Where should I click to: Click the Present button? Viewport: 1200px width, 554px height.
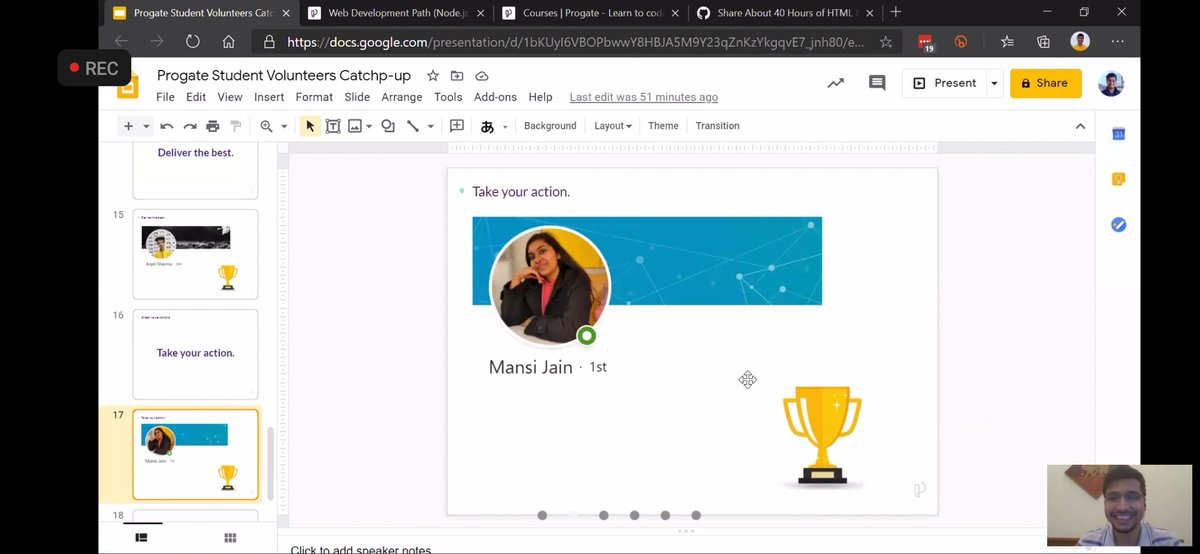point(945,83)
